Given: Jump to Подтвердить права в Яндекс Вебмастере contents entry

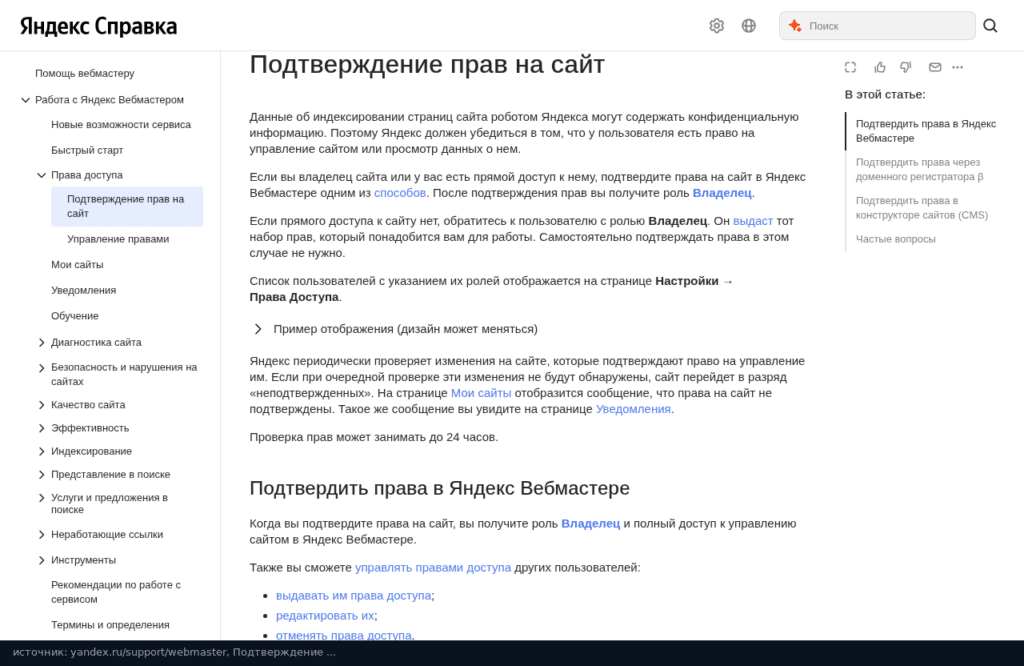Looking at the screenshot, I should click(x=925, y=131).
